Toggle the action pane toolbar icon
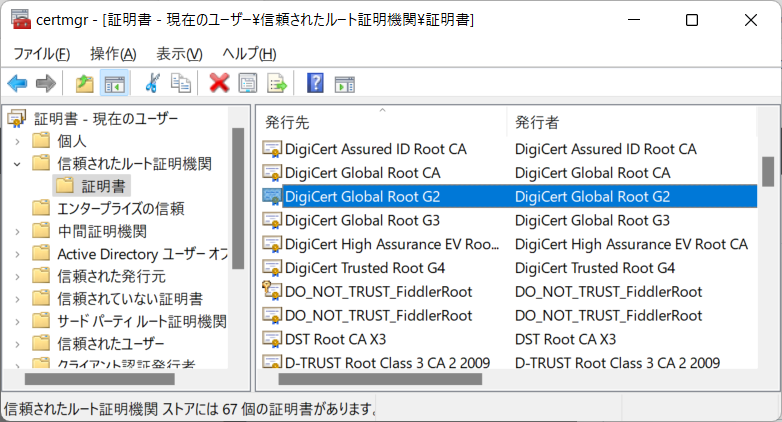The width and height of the screenshot is (782, 422). (x=345, y=84)
